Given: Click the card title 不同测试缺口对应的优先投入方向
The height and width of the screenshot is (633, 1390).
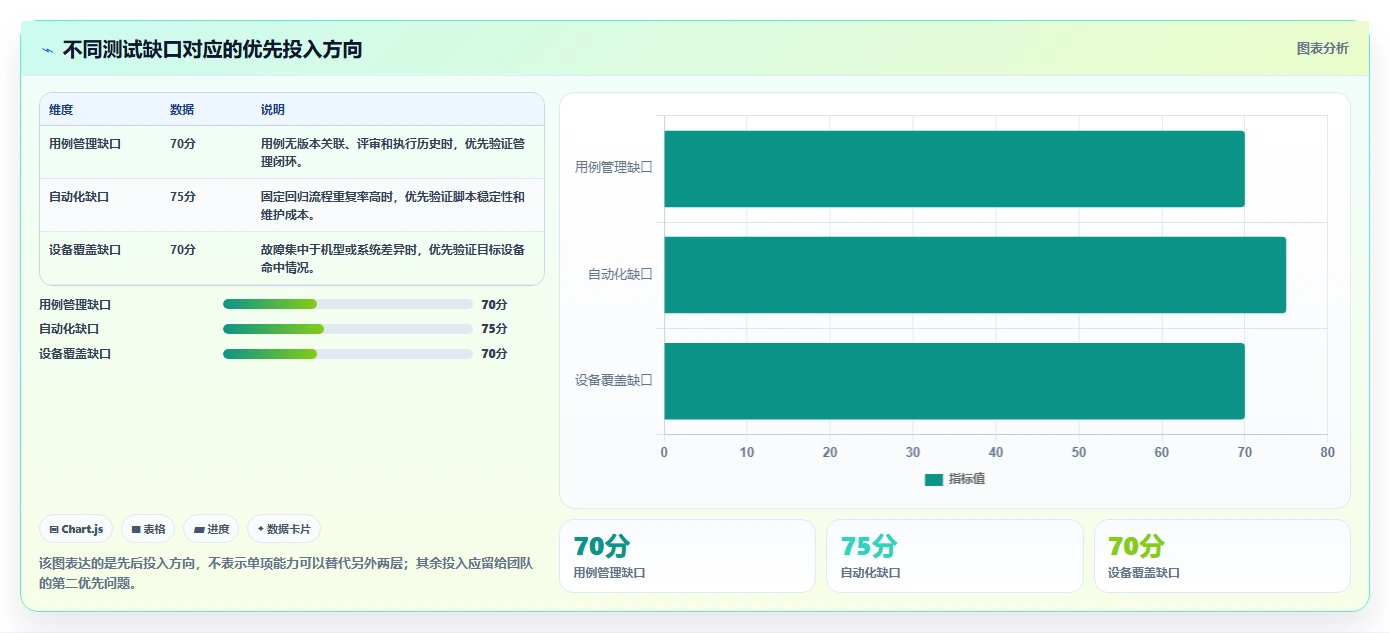Looking at the screenshot, I should [212, 49].
